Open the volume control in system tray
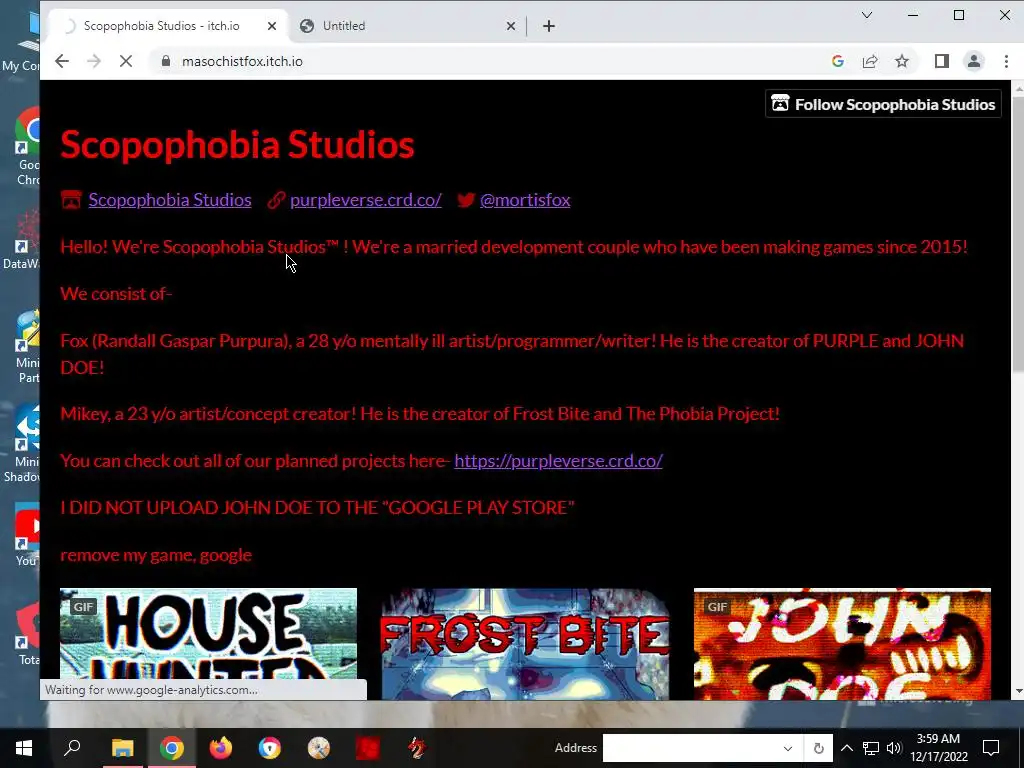This screenshot has height=768, width=1024. point(893,748)
